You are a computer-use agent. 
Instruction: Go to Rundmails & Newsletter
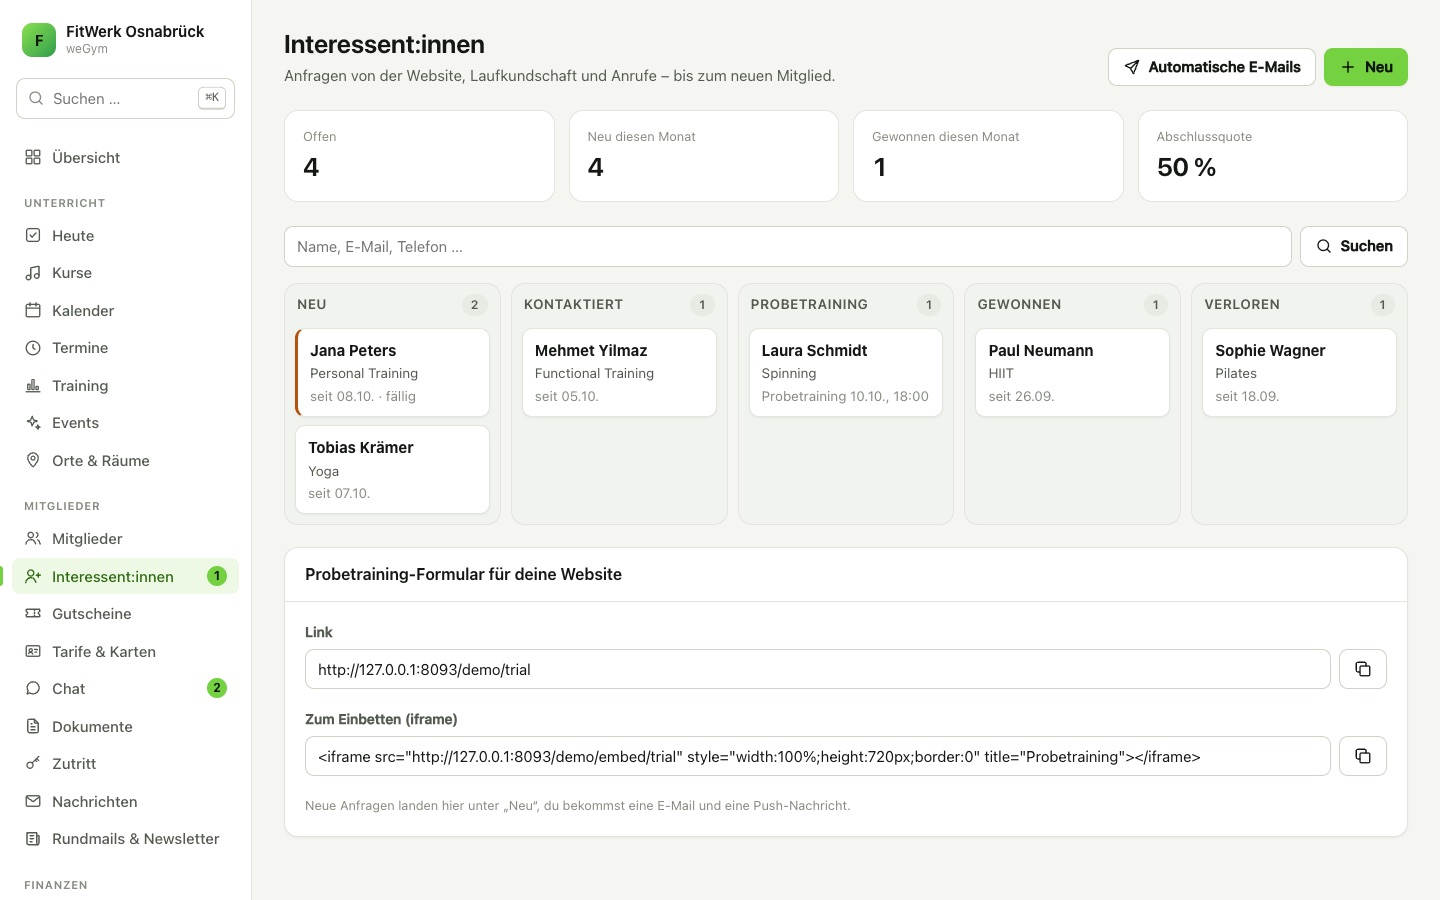[x=125, y=838]
